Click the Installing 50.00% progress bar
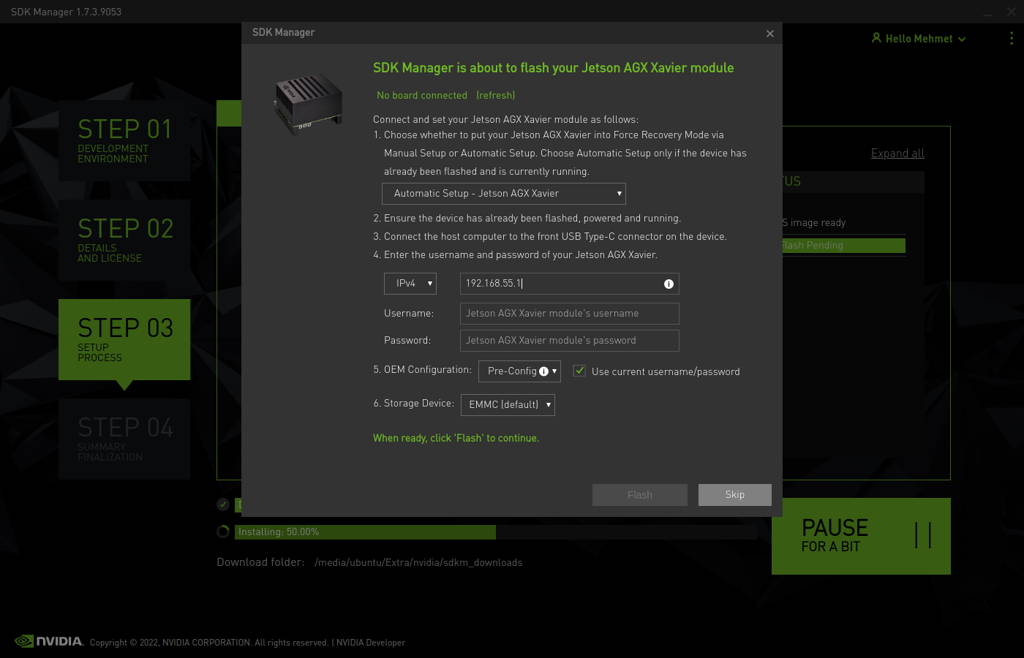Viewport: 1024px width, 658px height. point(496,532)
